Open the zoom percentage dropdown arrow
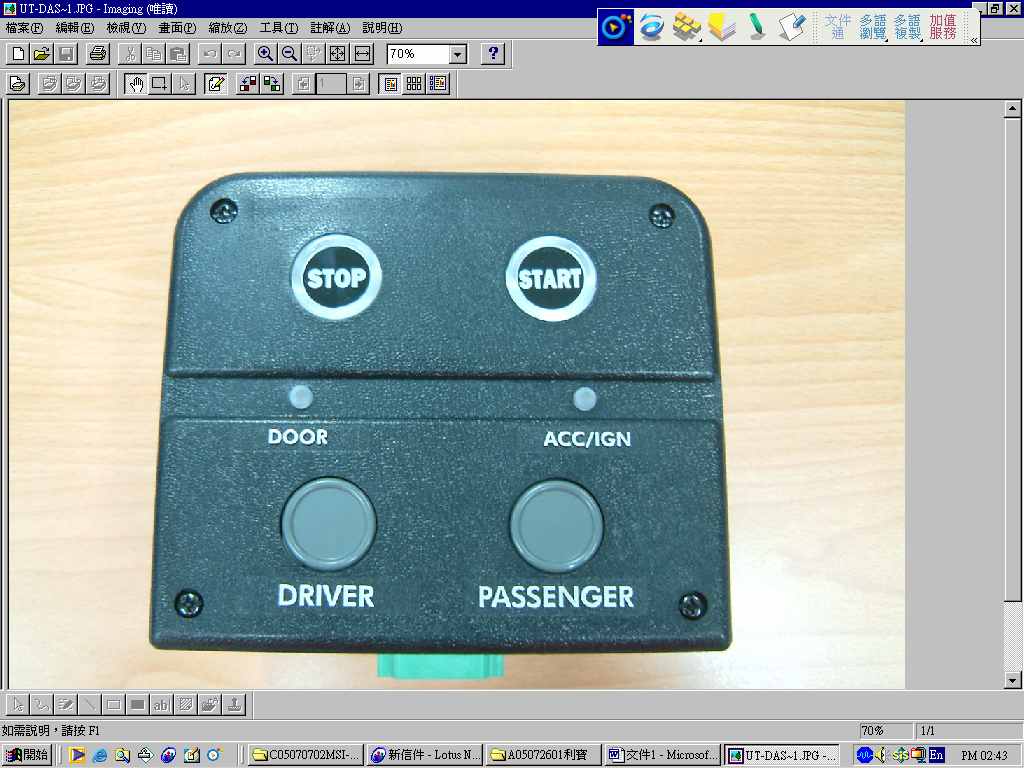Screen dimensions: 1024x768 pyautogui.click(x=458, y=54)
